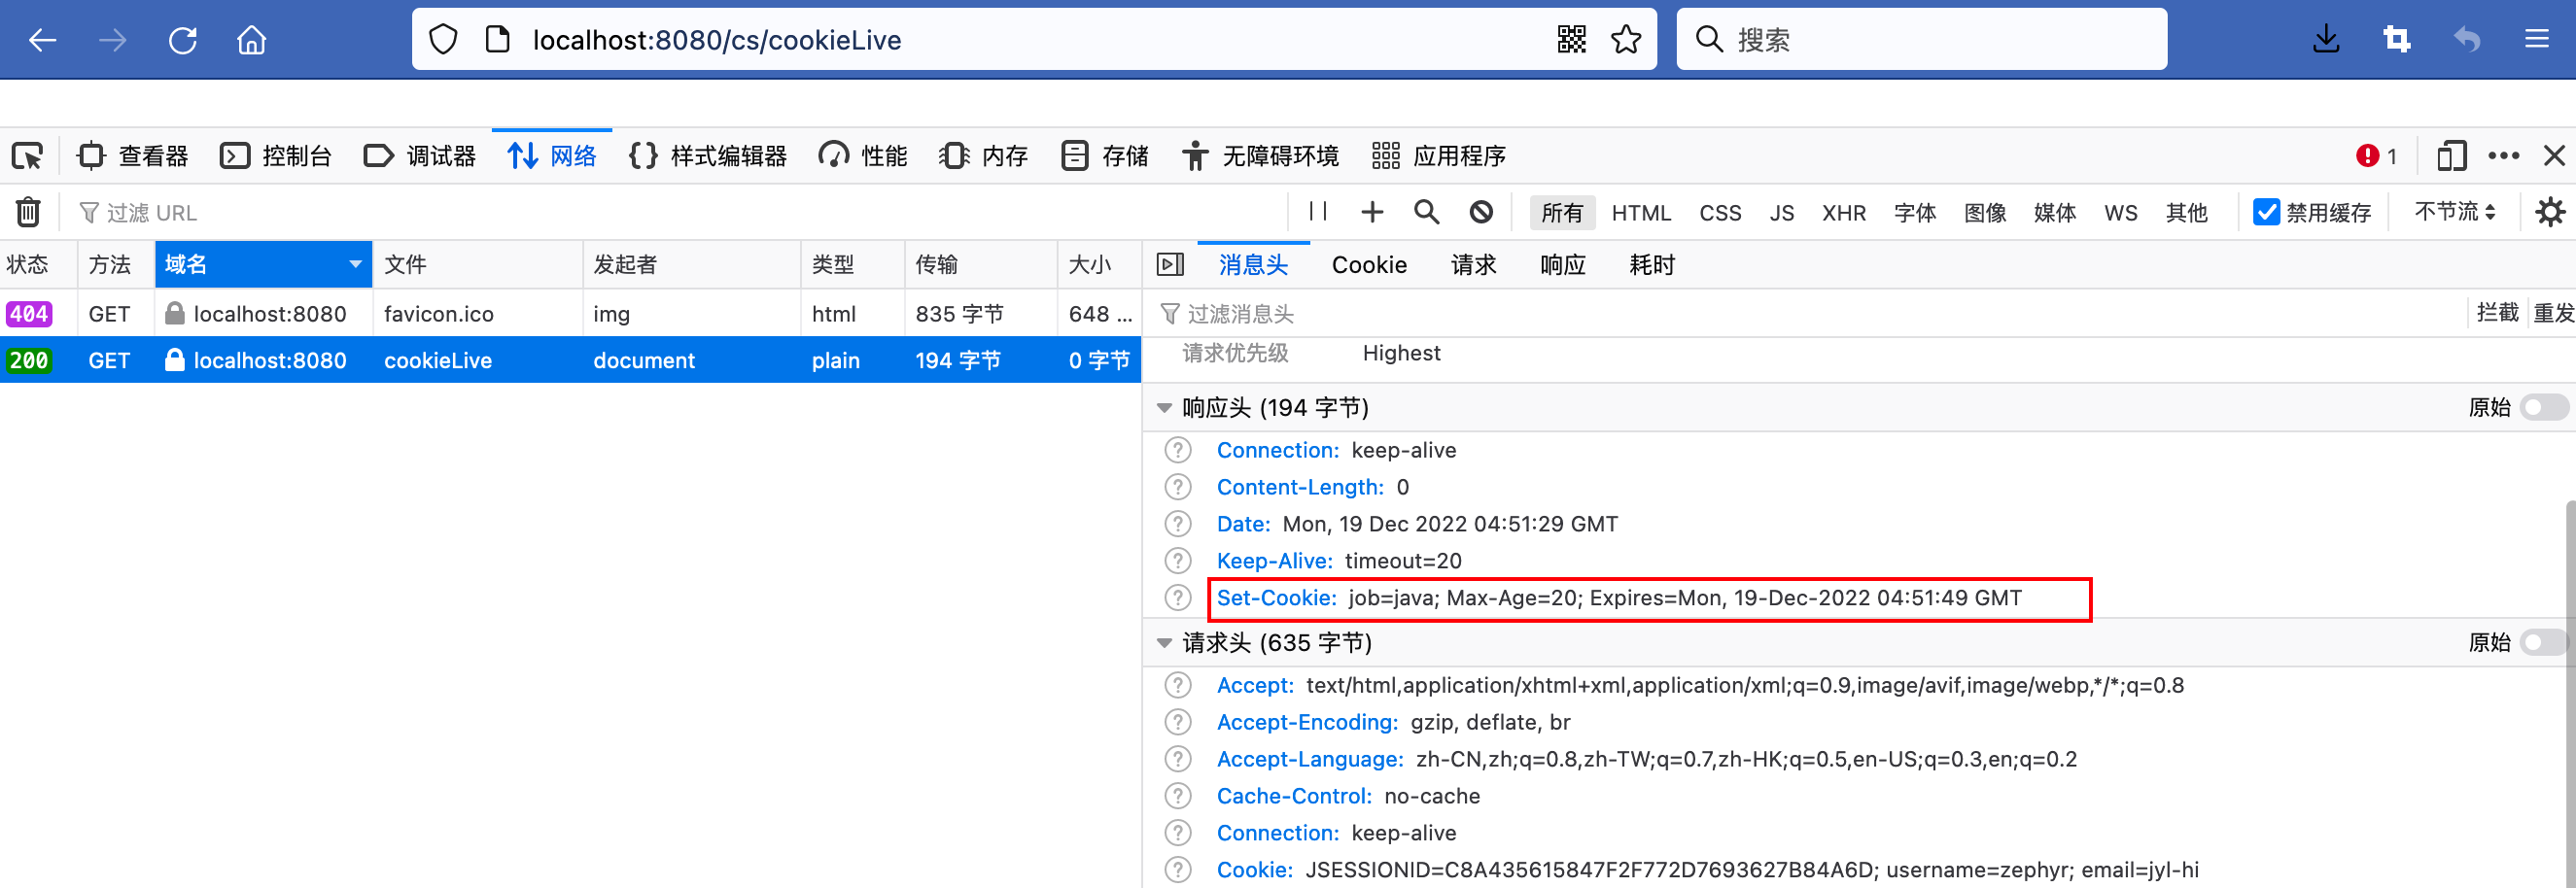Open the Cookie details tab

pyautogui.click(x=1369, y=265)
